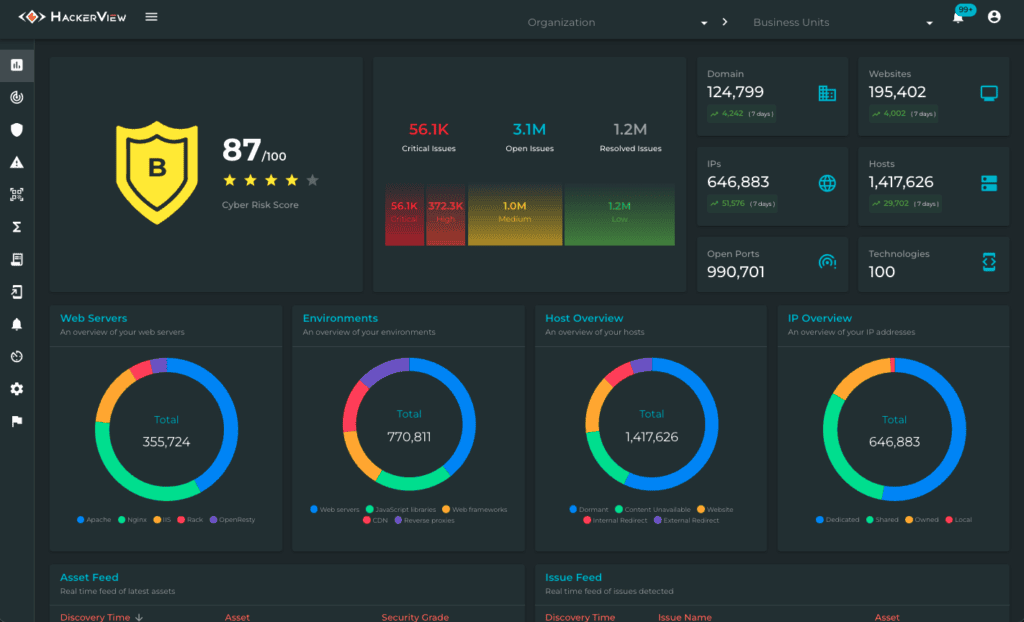
Task: Open the Organization dropdown
Action: (617, 22)
